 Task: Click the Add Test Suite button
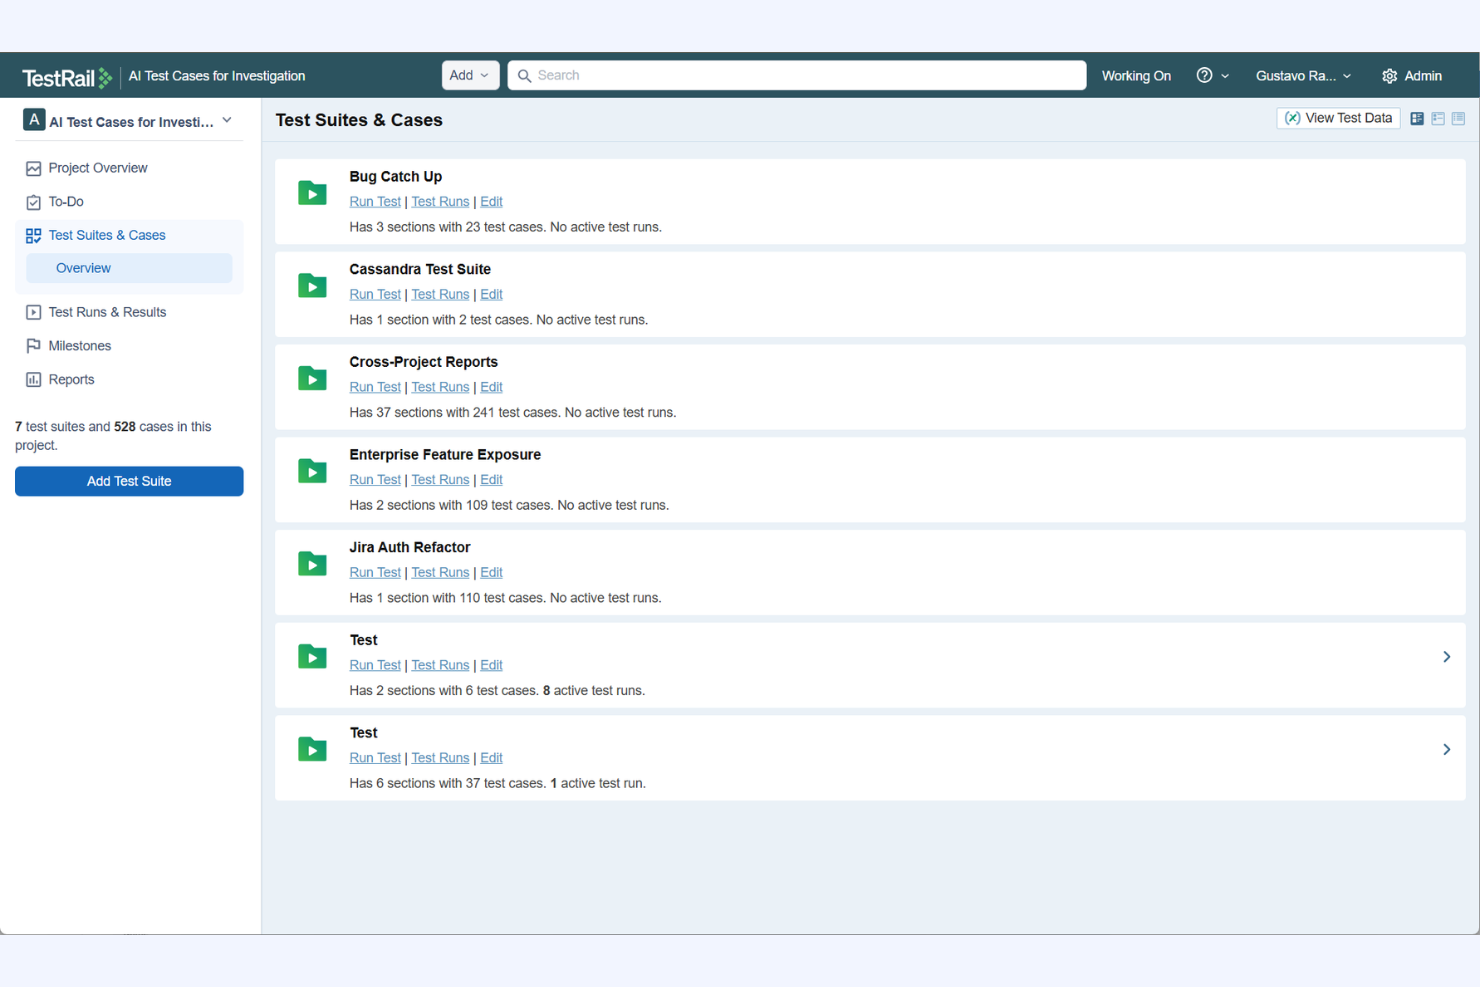click(x=129, y=481)
